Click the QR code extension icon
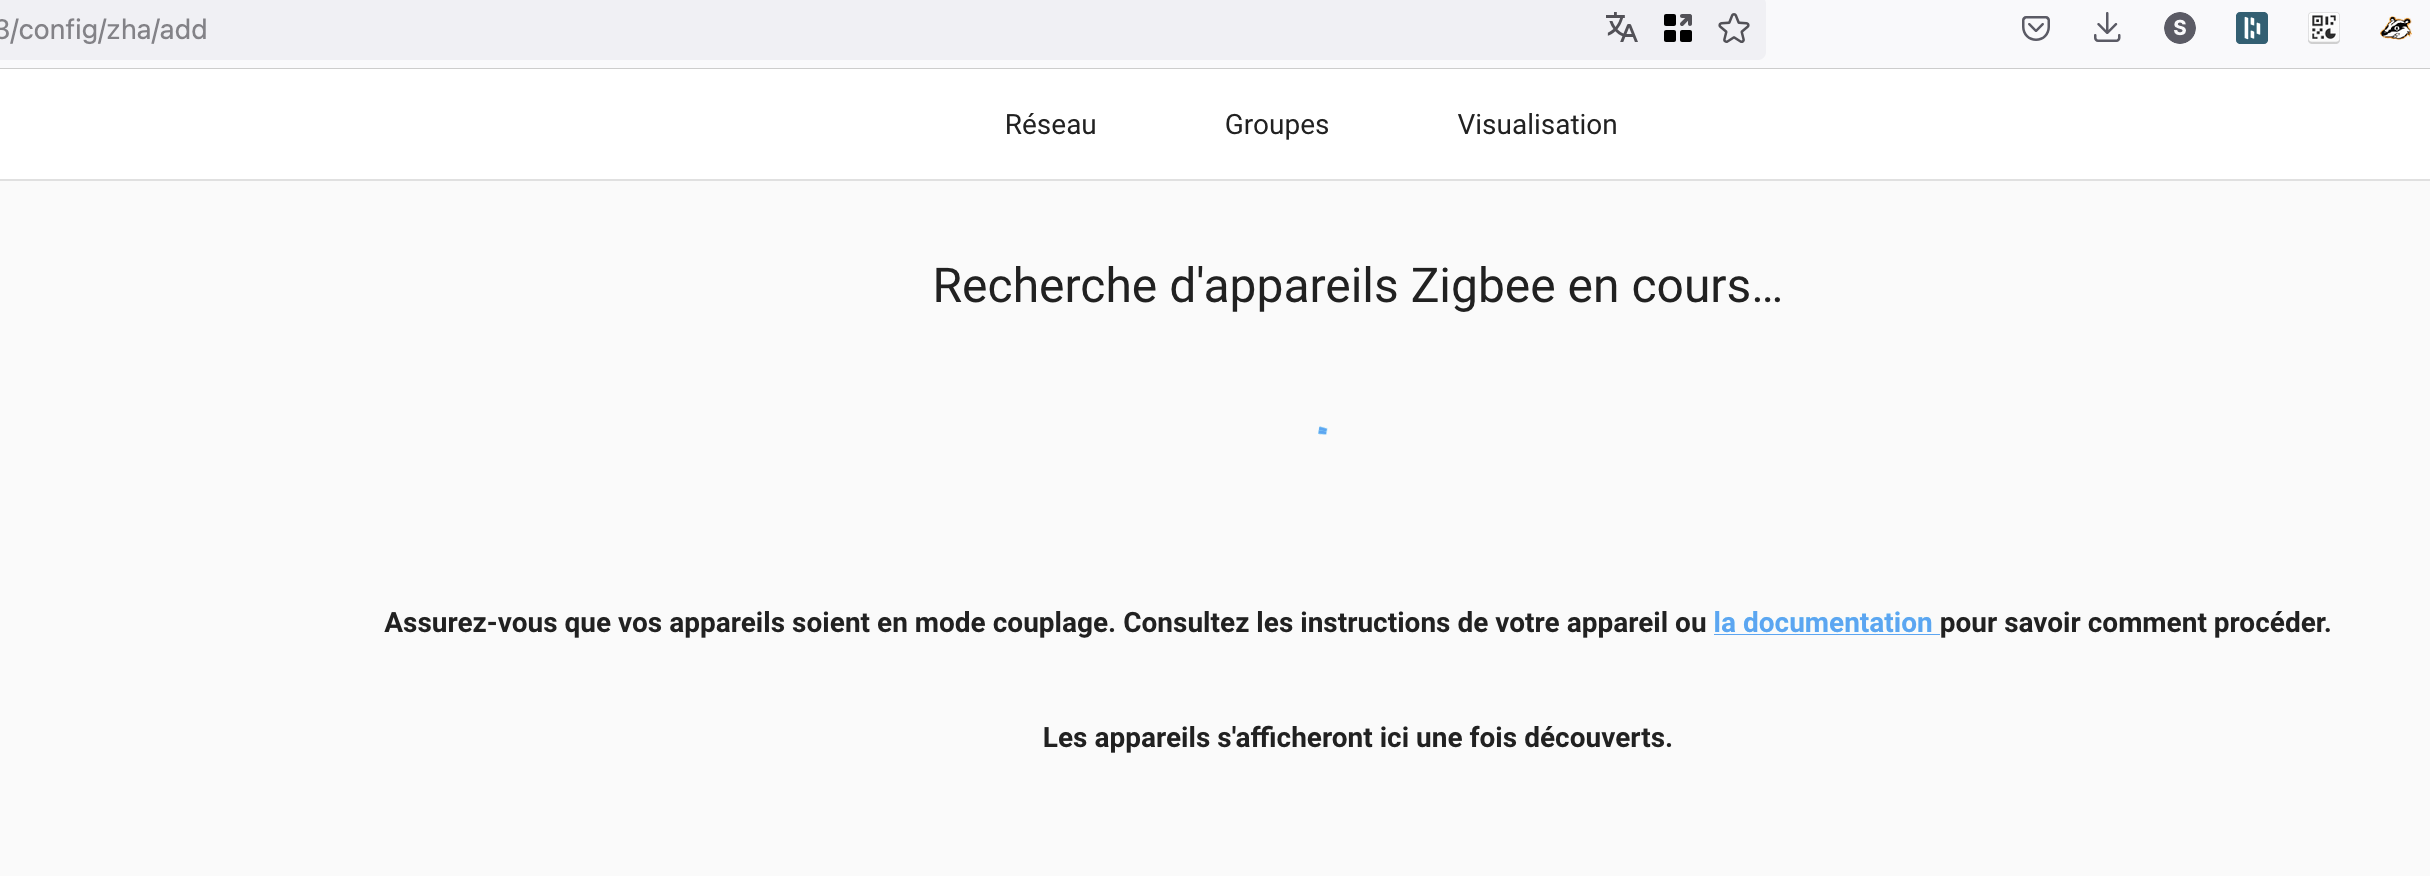This screenshot has height=876, width=2430. click(2324, 28)
